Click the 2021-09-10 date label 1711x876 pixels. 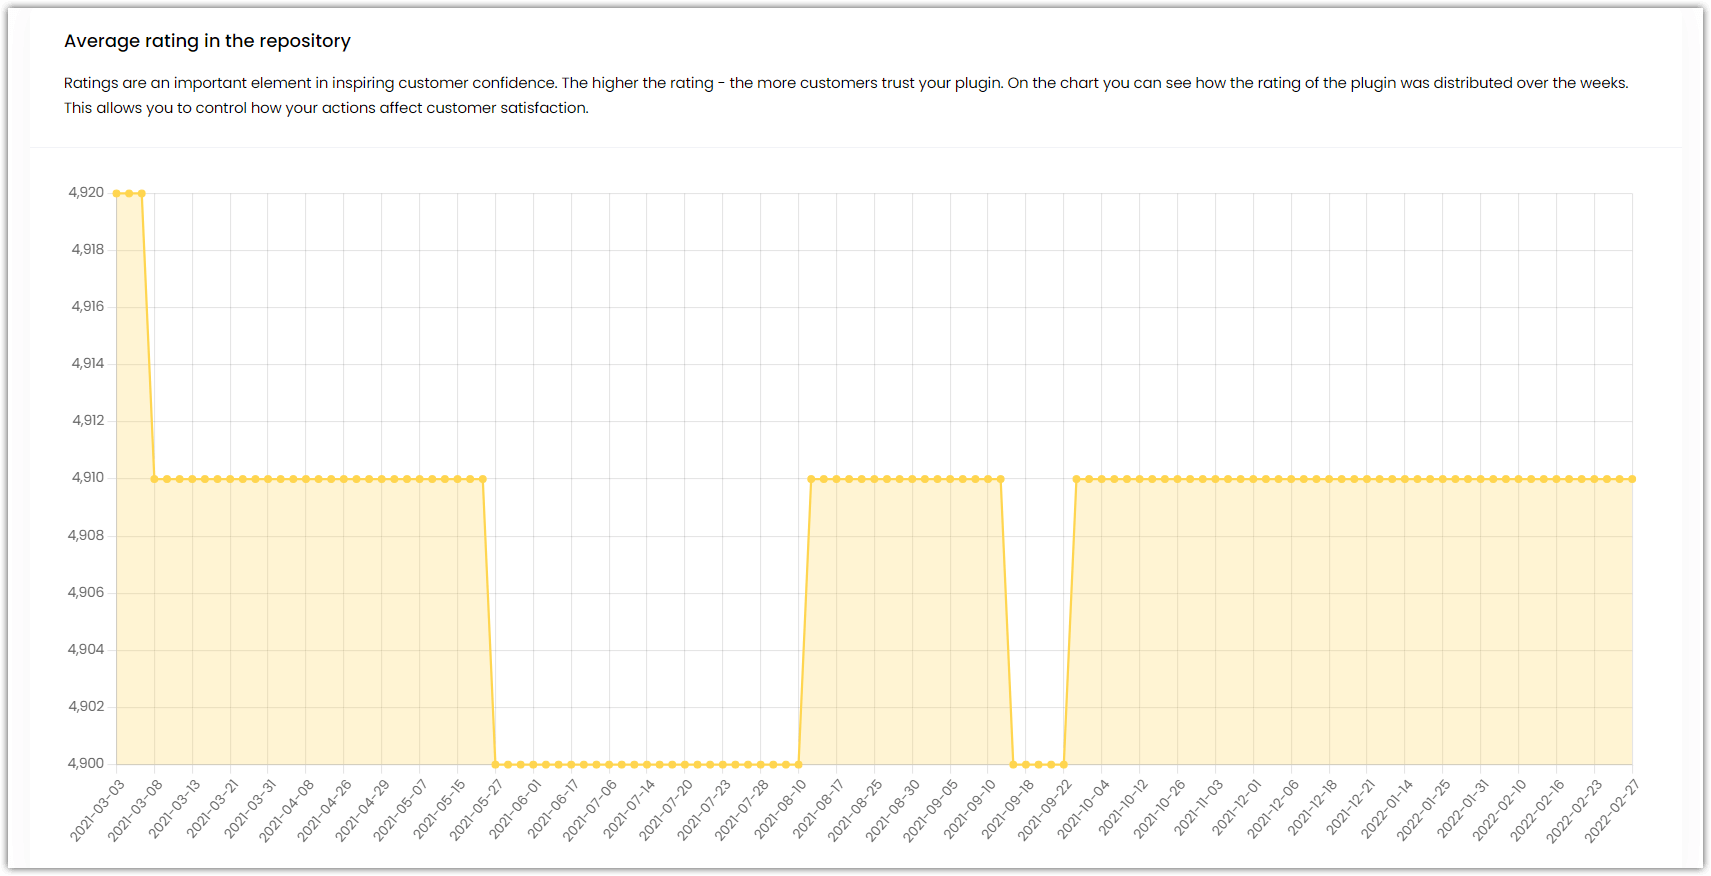point(969,811)
